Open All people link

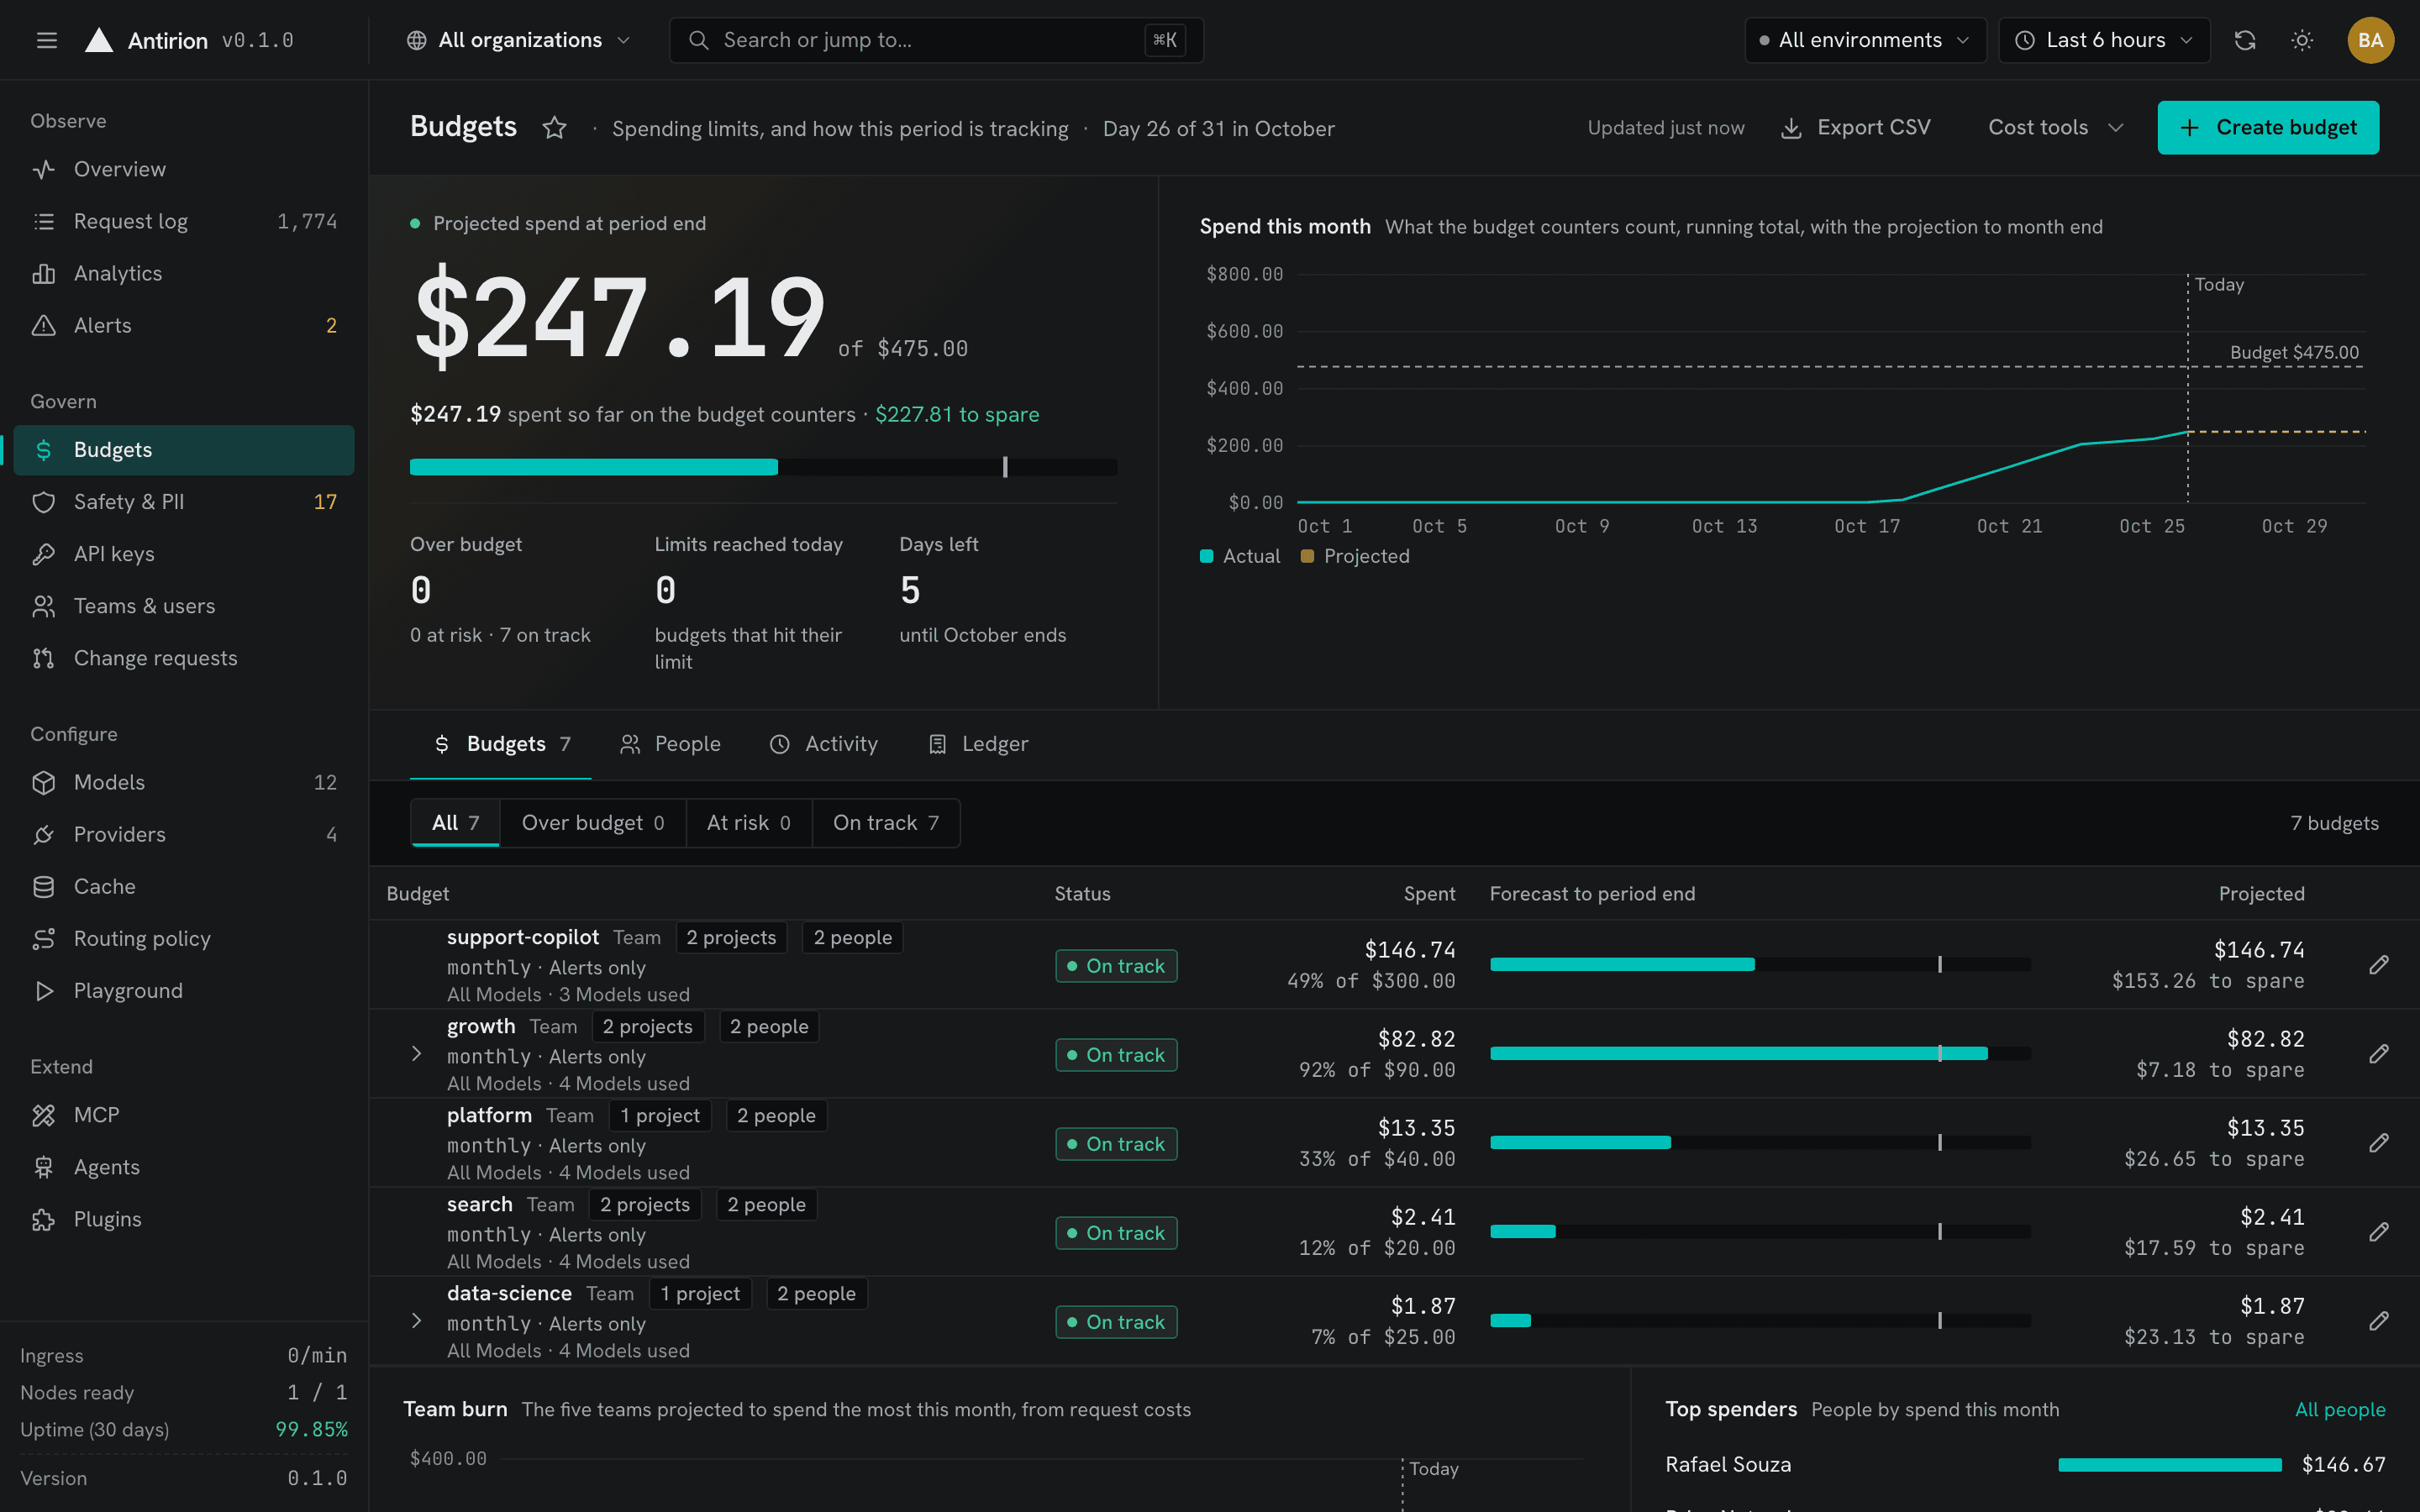(2340, 1409)
